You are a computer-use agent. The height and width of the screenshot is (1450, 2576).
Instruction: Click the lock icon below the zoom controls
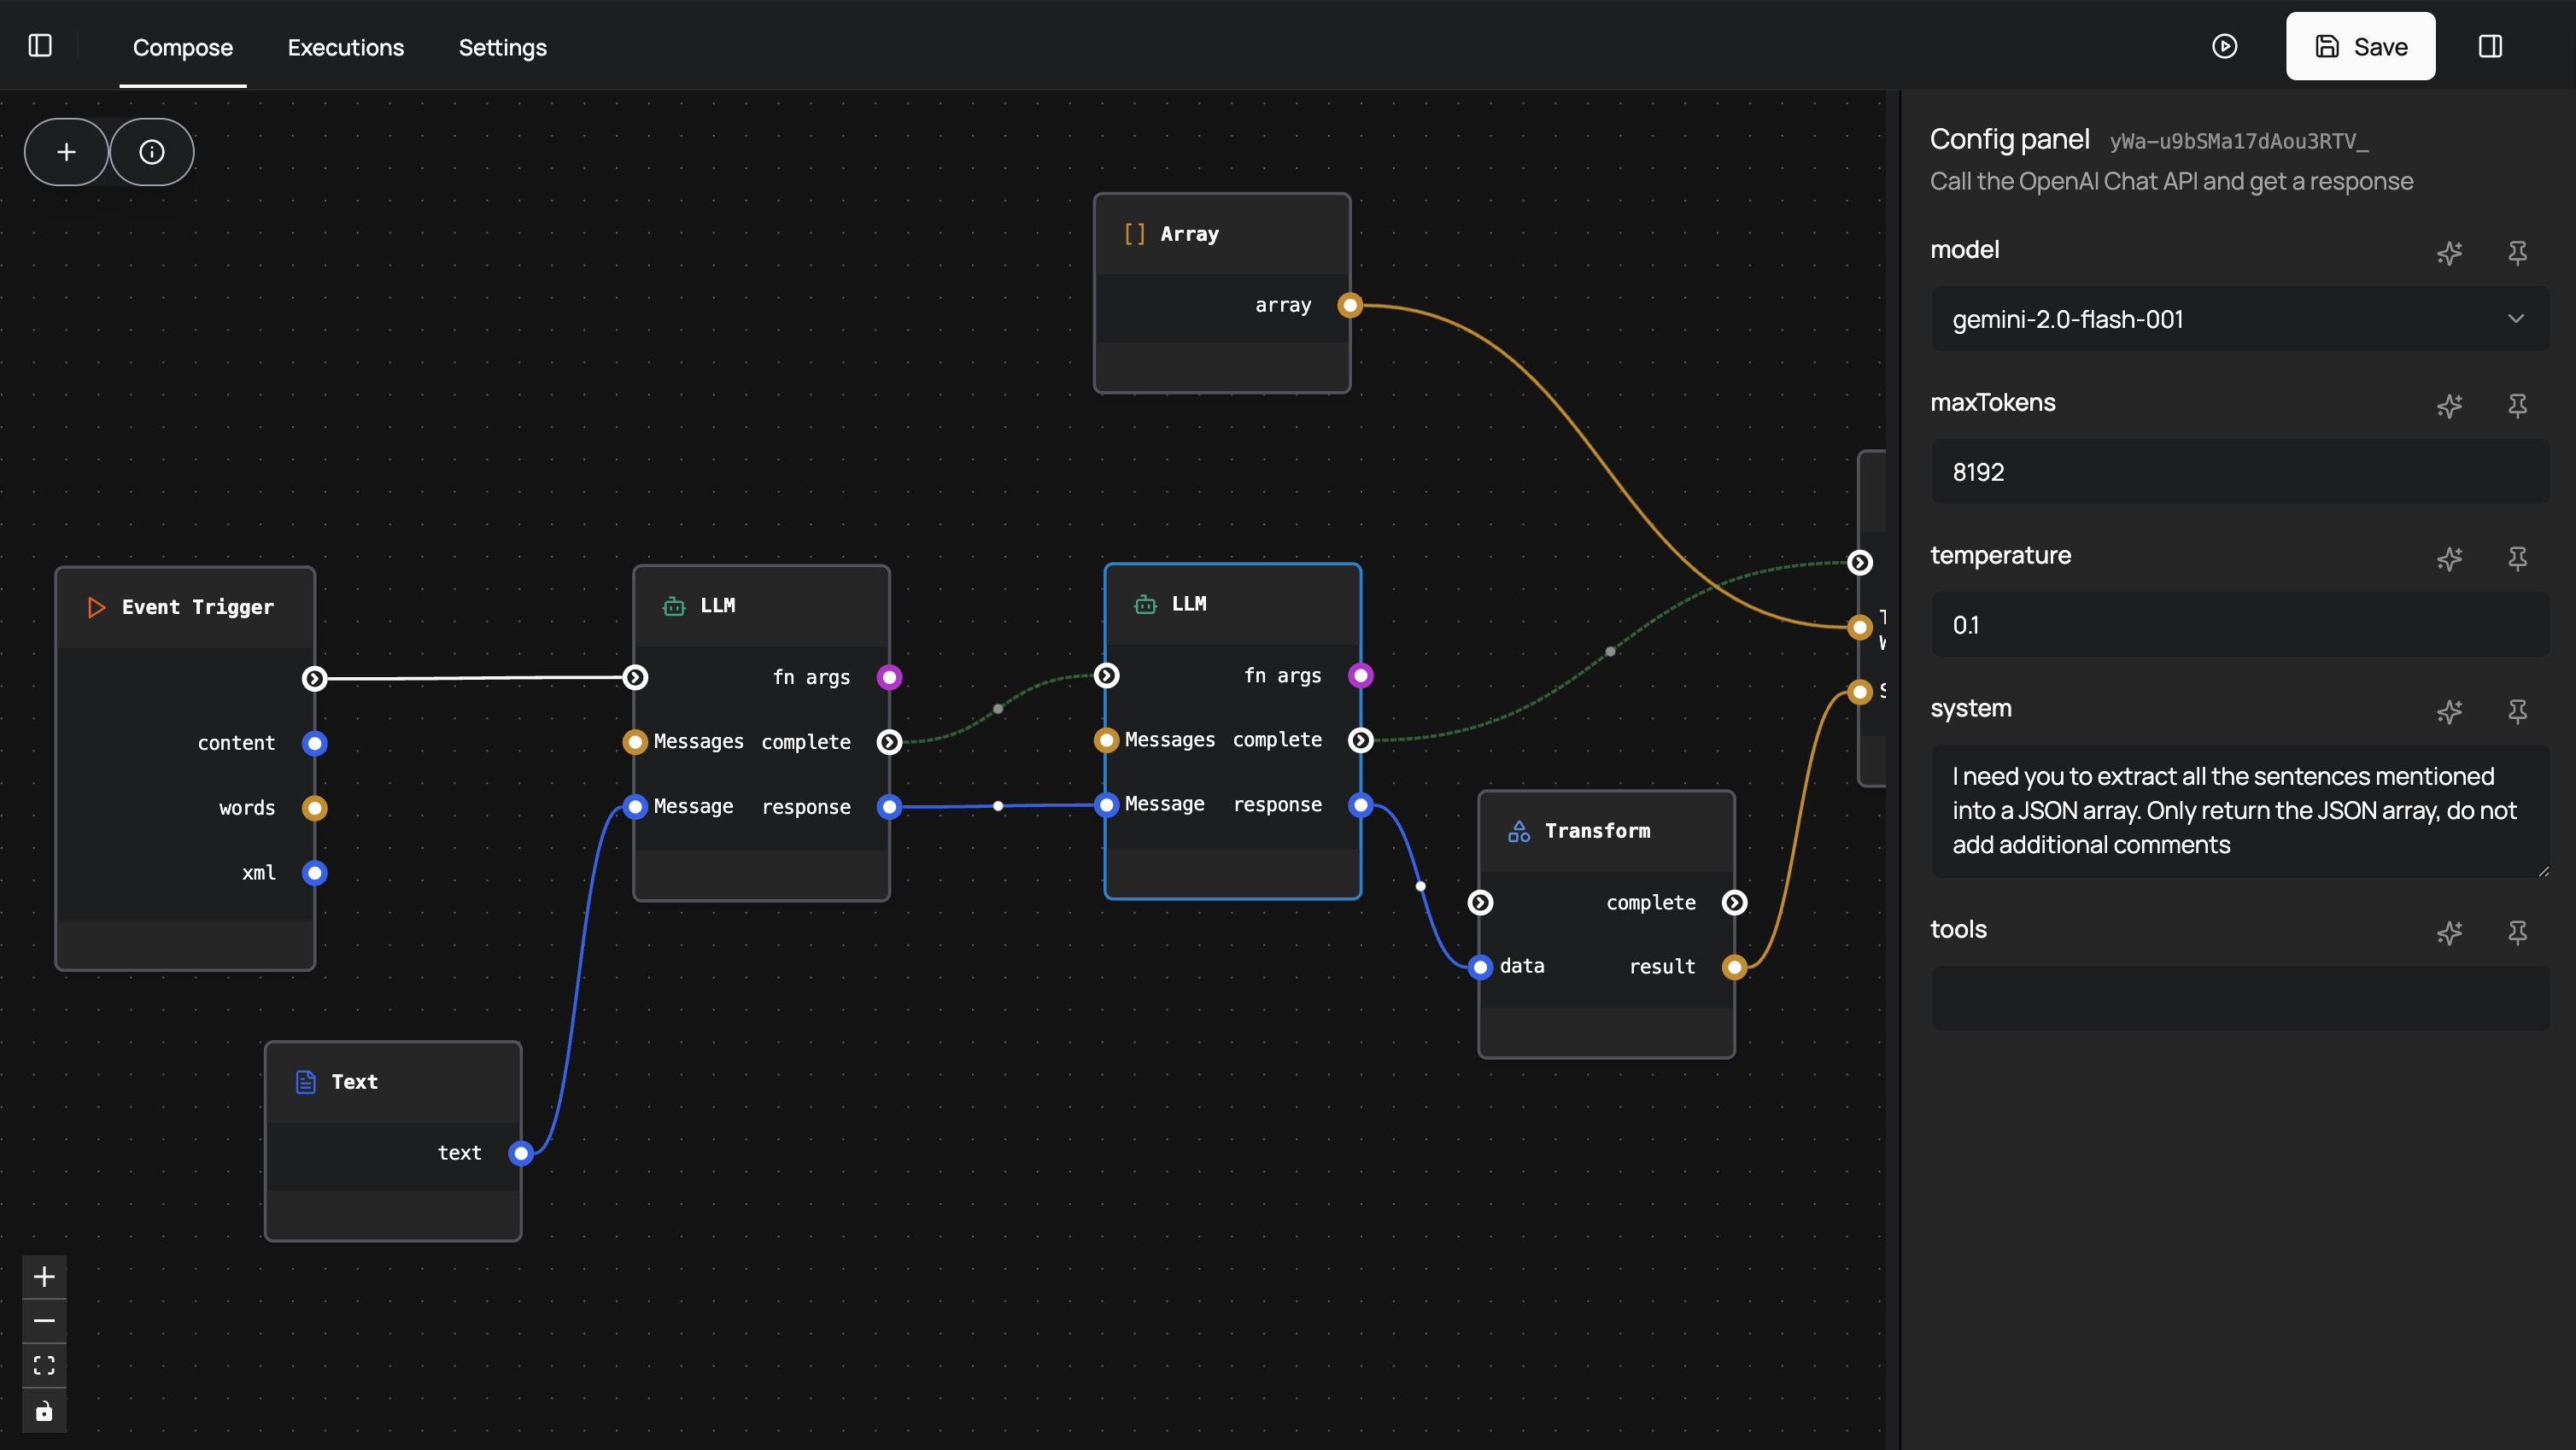(44, 1411)
